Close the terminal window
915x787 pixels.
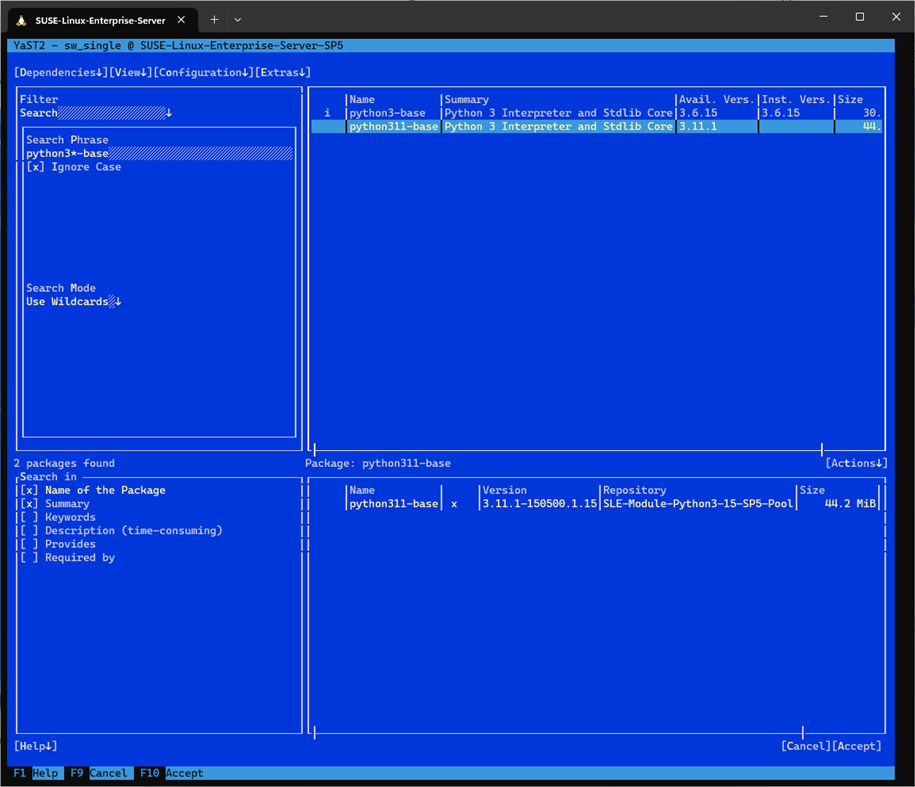(896, 17)
